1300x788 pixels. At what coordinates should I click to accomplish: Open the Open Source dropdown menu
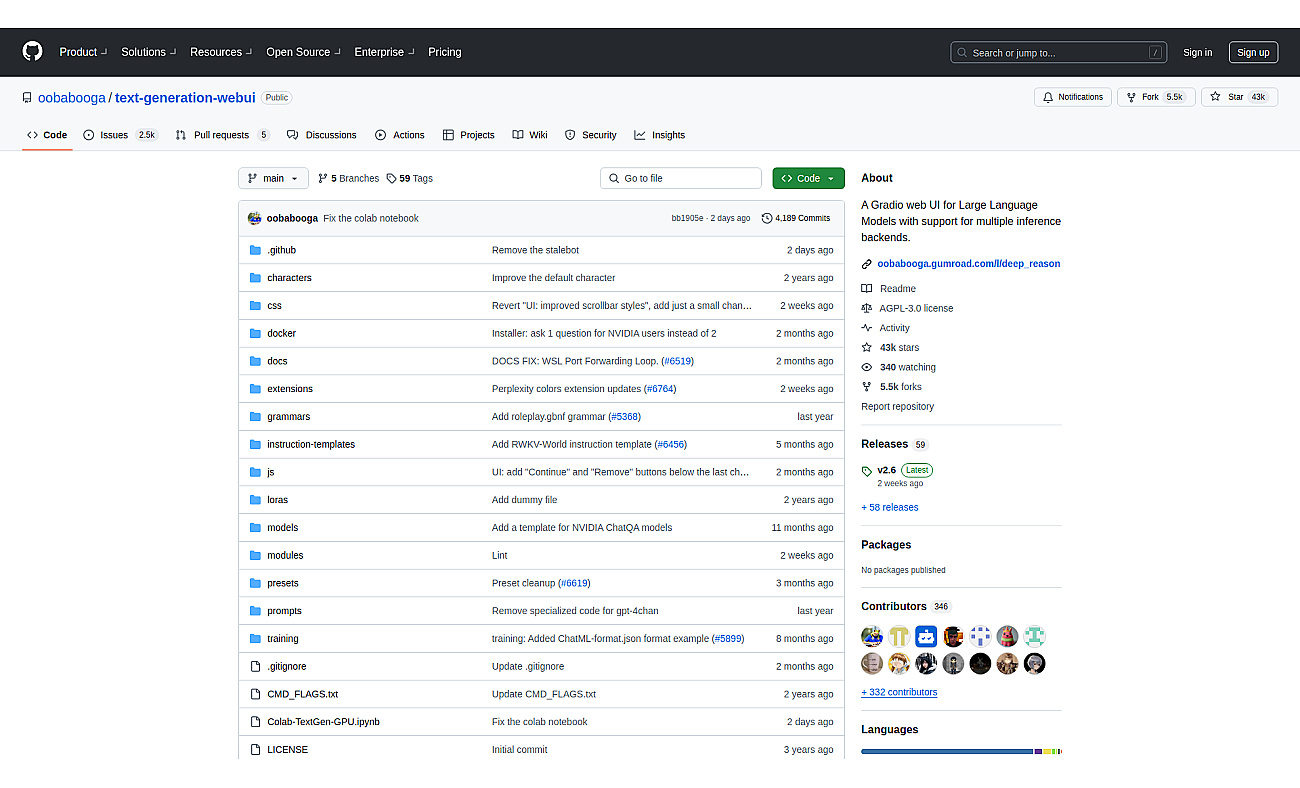(x=303, y=52)
